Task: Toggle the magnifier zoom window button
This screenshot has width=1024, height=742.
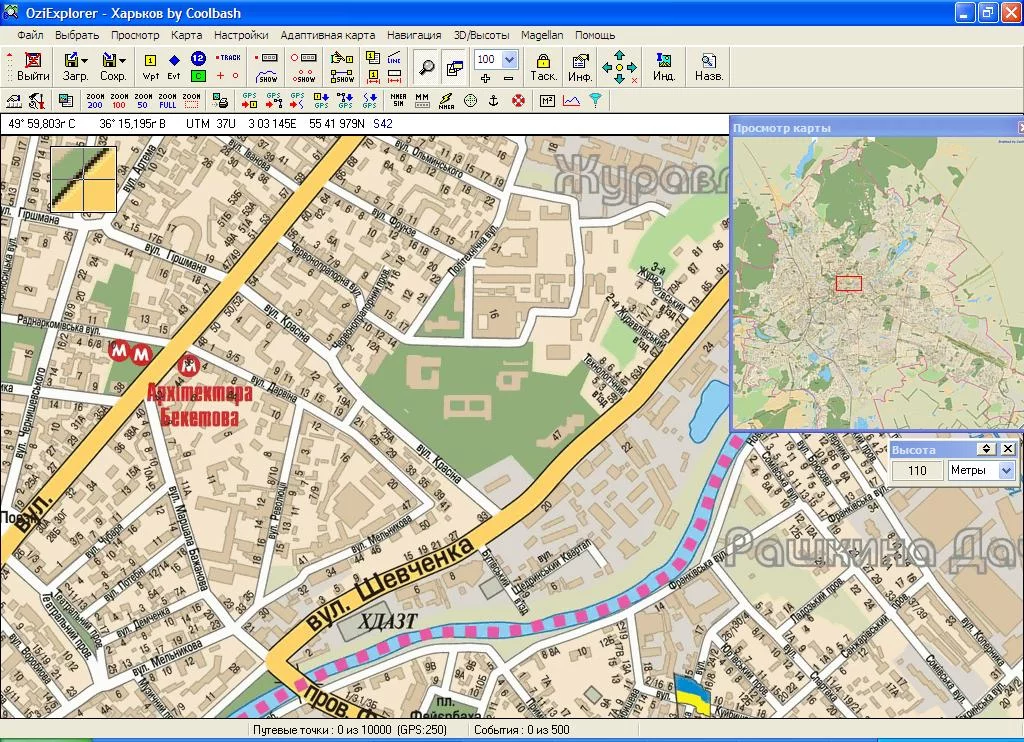Action: (x=427, y=68)
